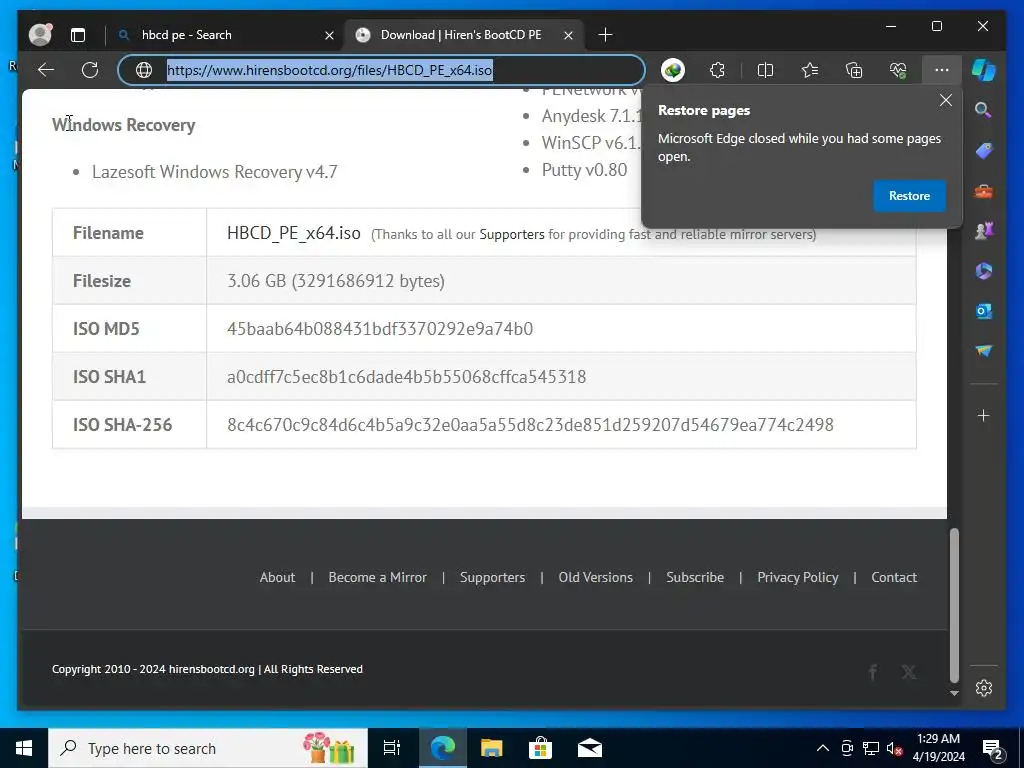1024x768 pixels.
Task: Switch to the 'hbcd pe - Search' tab
Action: tap(186, 35)
